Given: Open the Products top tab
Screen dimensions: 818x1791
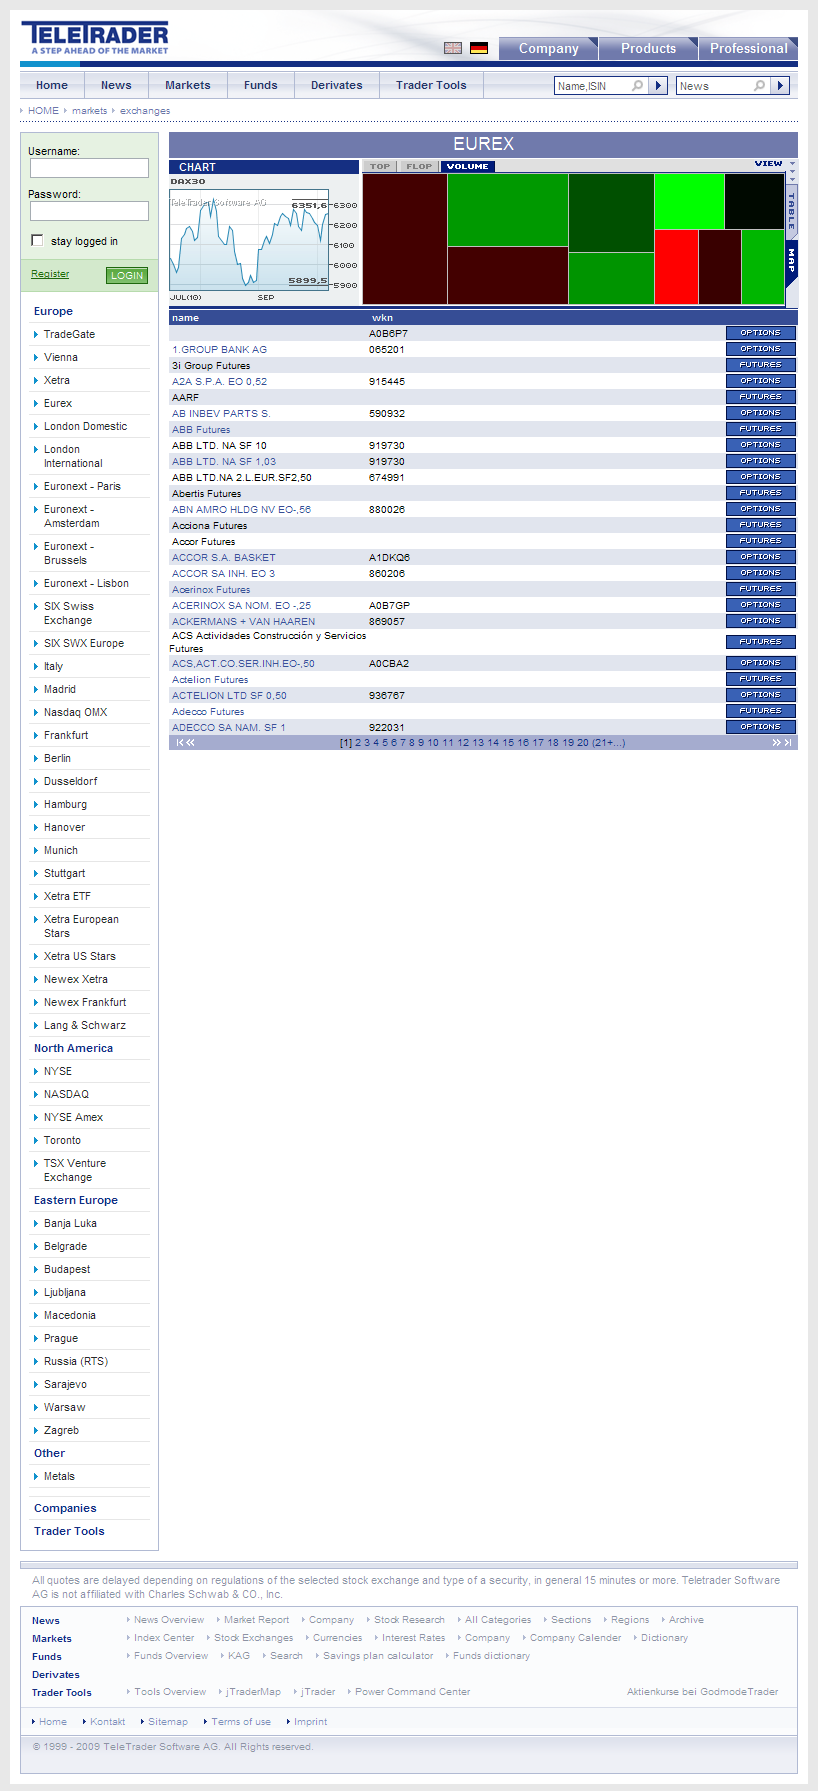Looking at the screenshot, I should click(648, 48).
